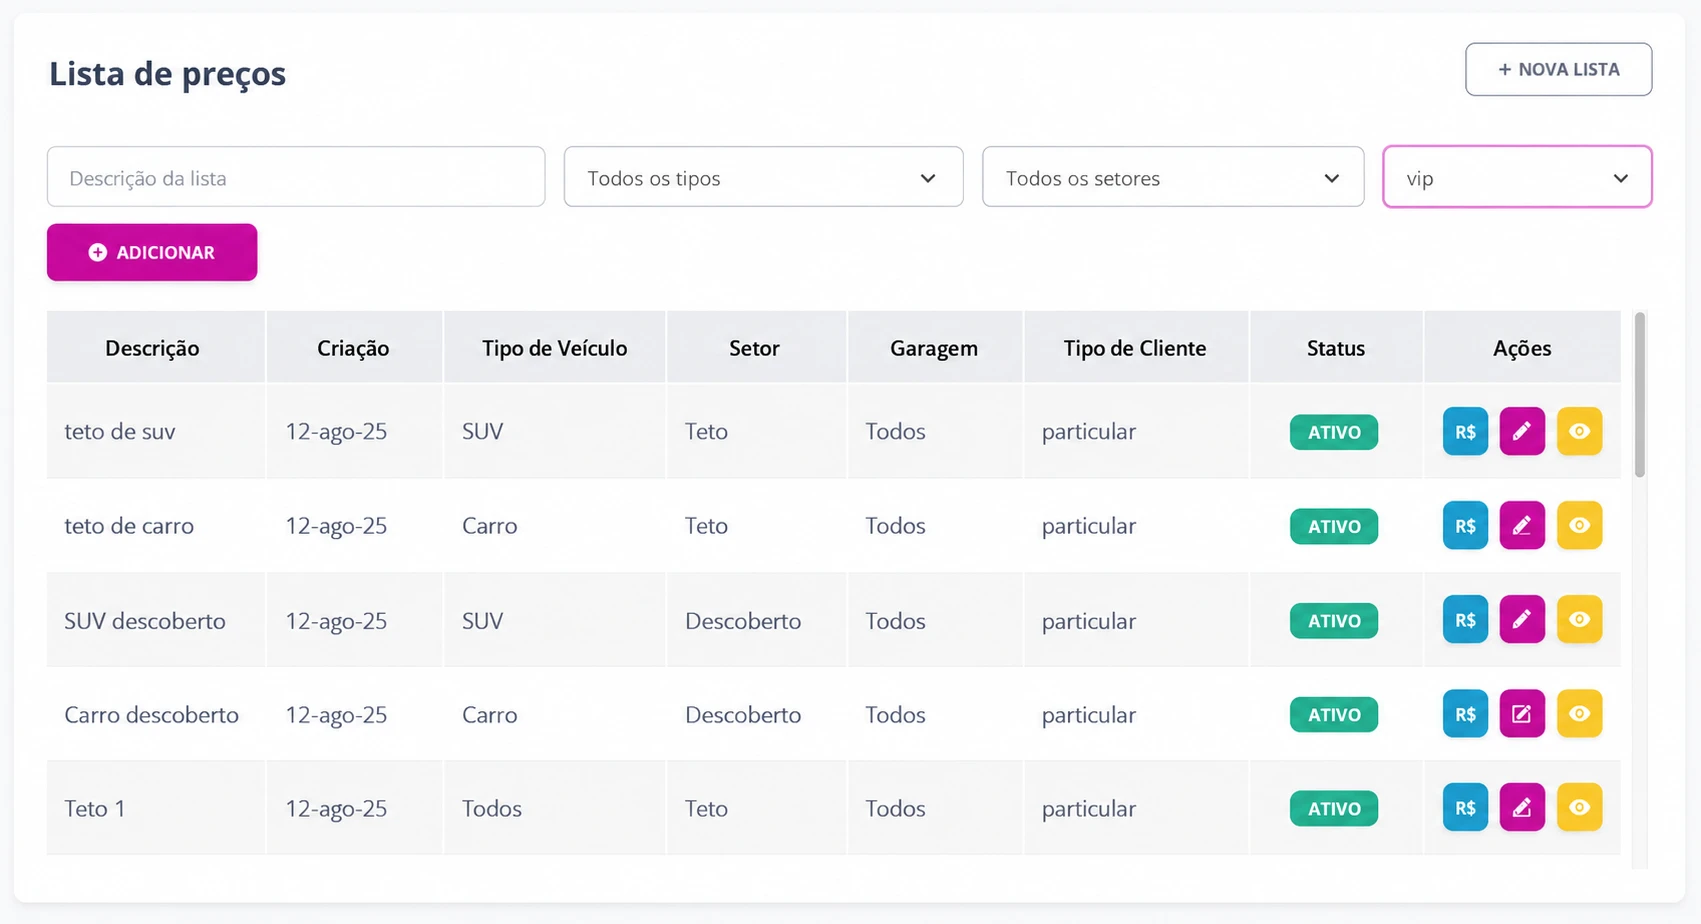Click the Ações column header

[x=1522, y=347]
